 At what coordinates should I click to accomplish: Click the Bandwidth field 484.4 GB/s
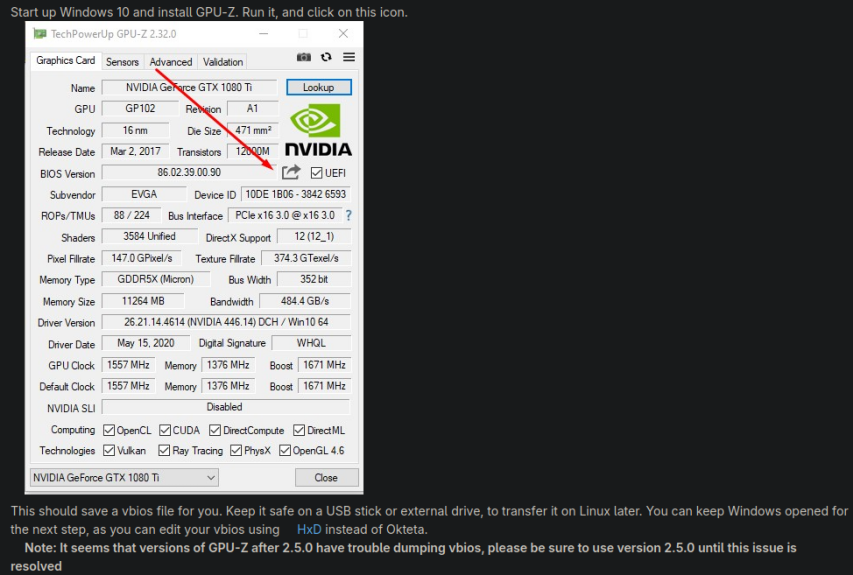pyautogui.click(x=305, y=301)
